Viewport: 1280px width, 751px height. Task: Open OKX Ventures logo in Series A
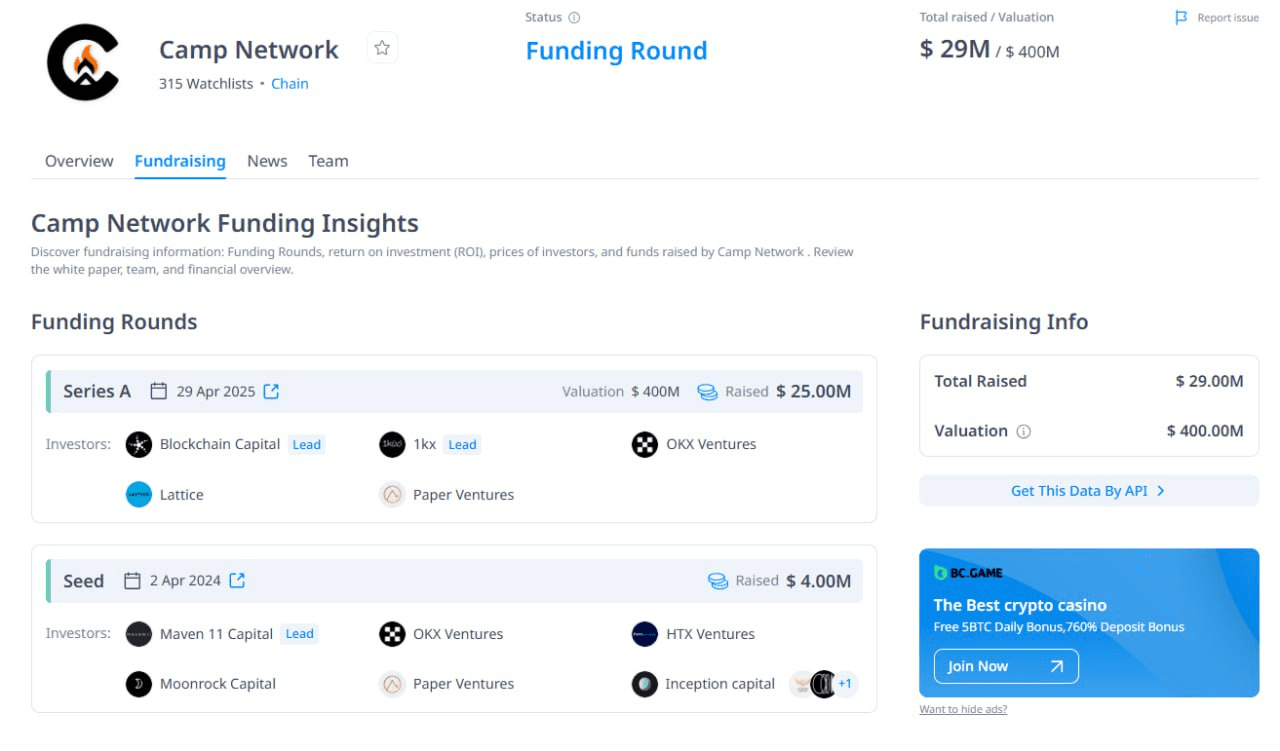645,444
